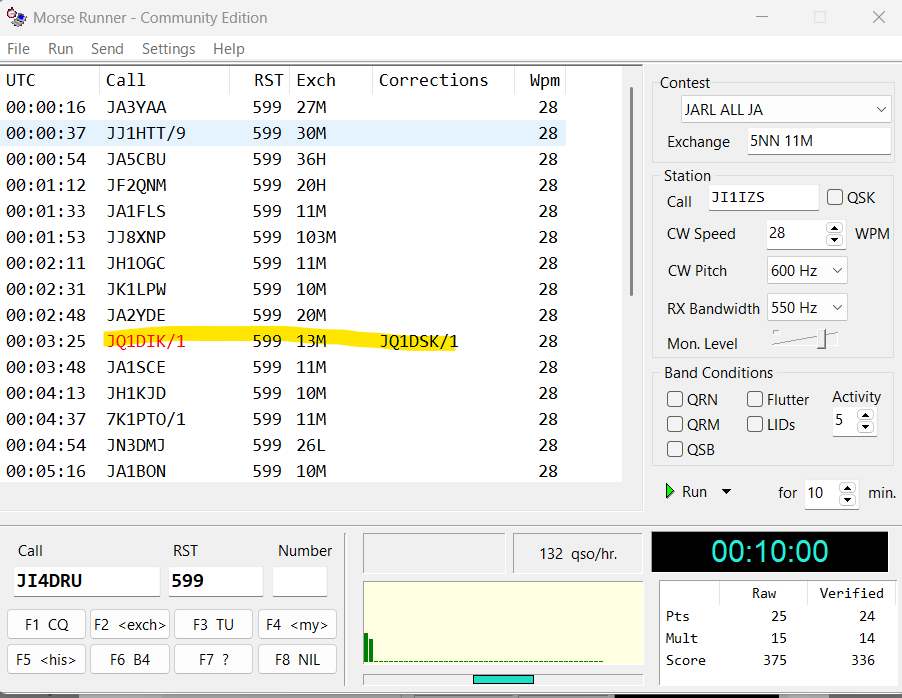Increase run duration minutes with up arrow

(x=847, y=488)
